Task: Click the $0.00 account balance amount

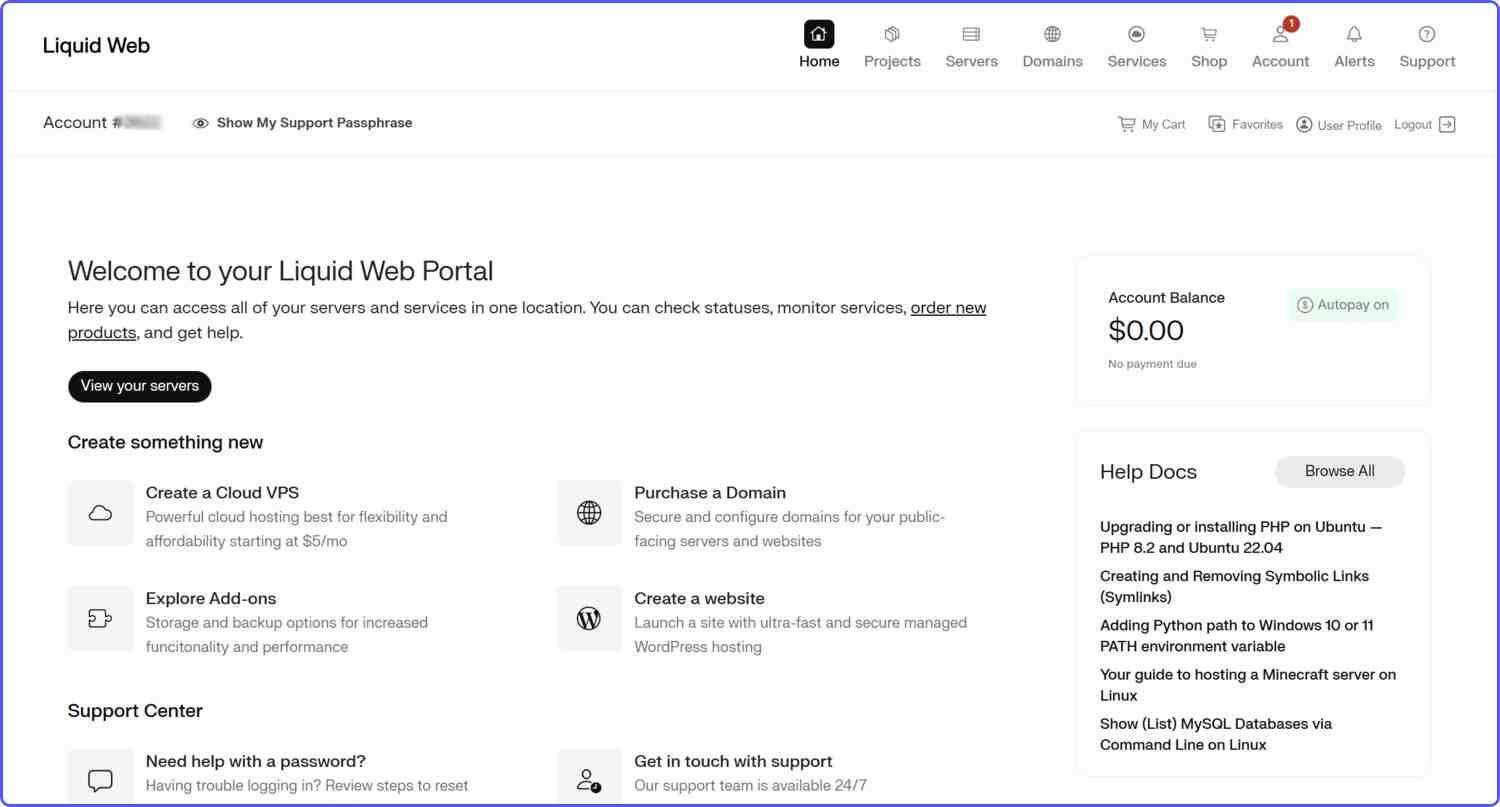Action: [1146, 330]
